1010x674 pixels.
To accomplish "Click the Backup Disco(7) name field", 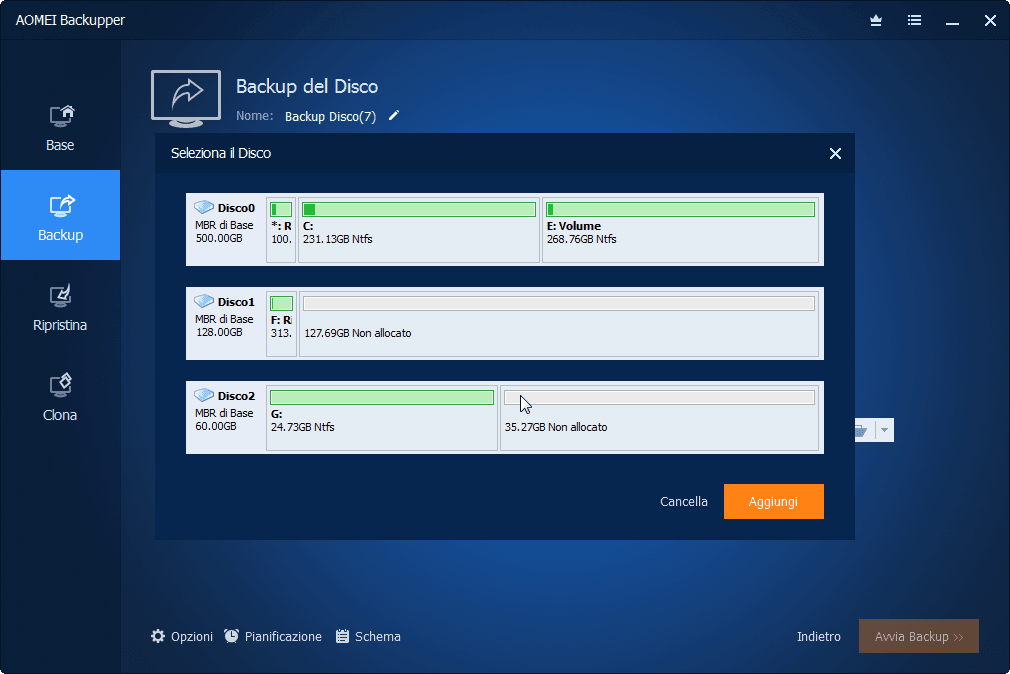I will coord(330,117).
